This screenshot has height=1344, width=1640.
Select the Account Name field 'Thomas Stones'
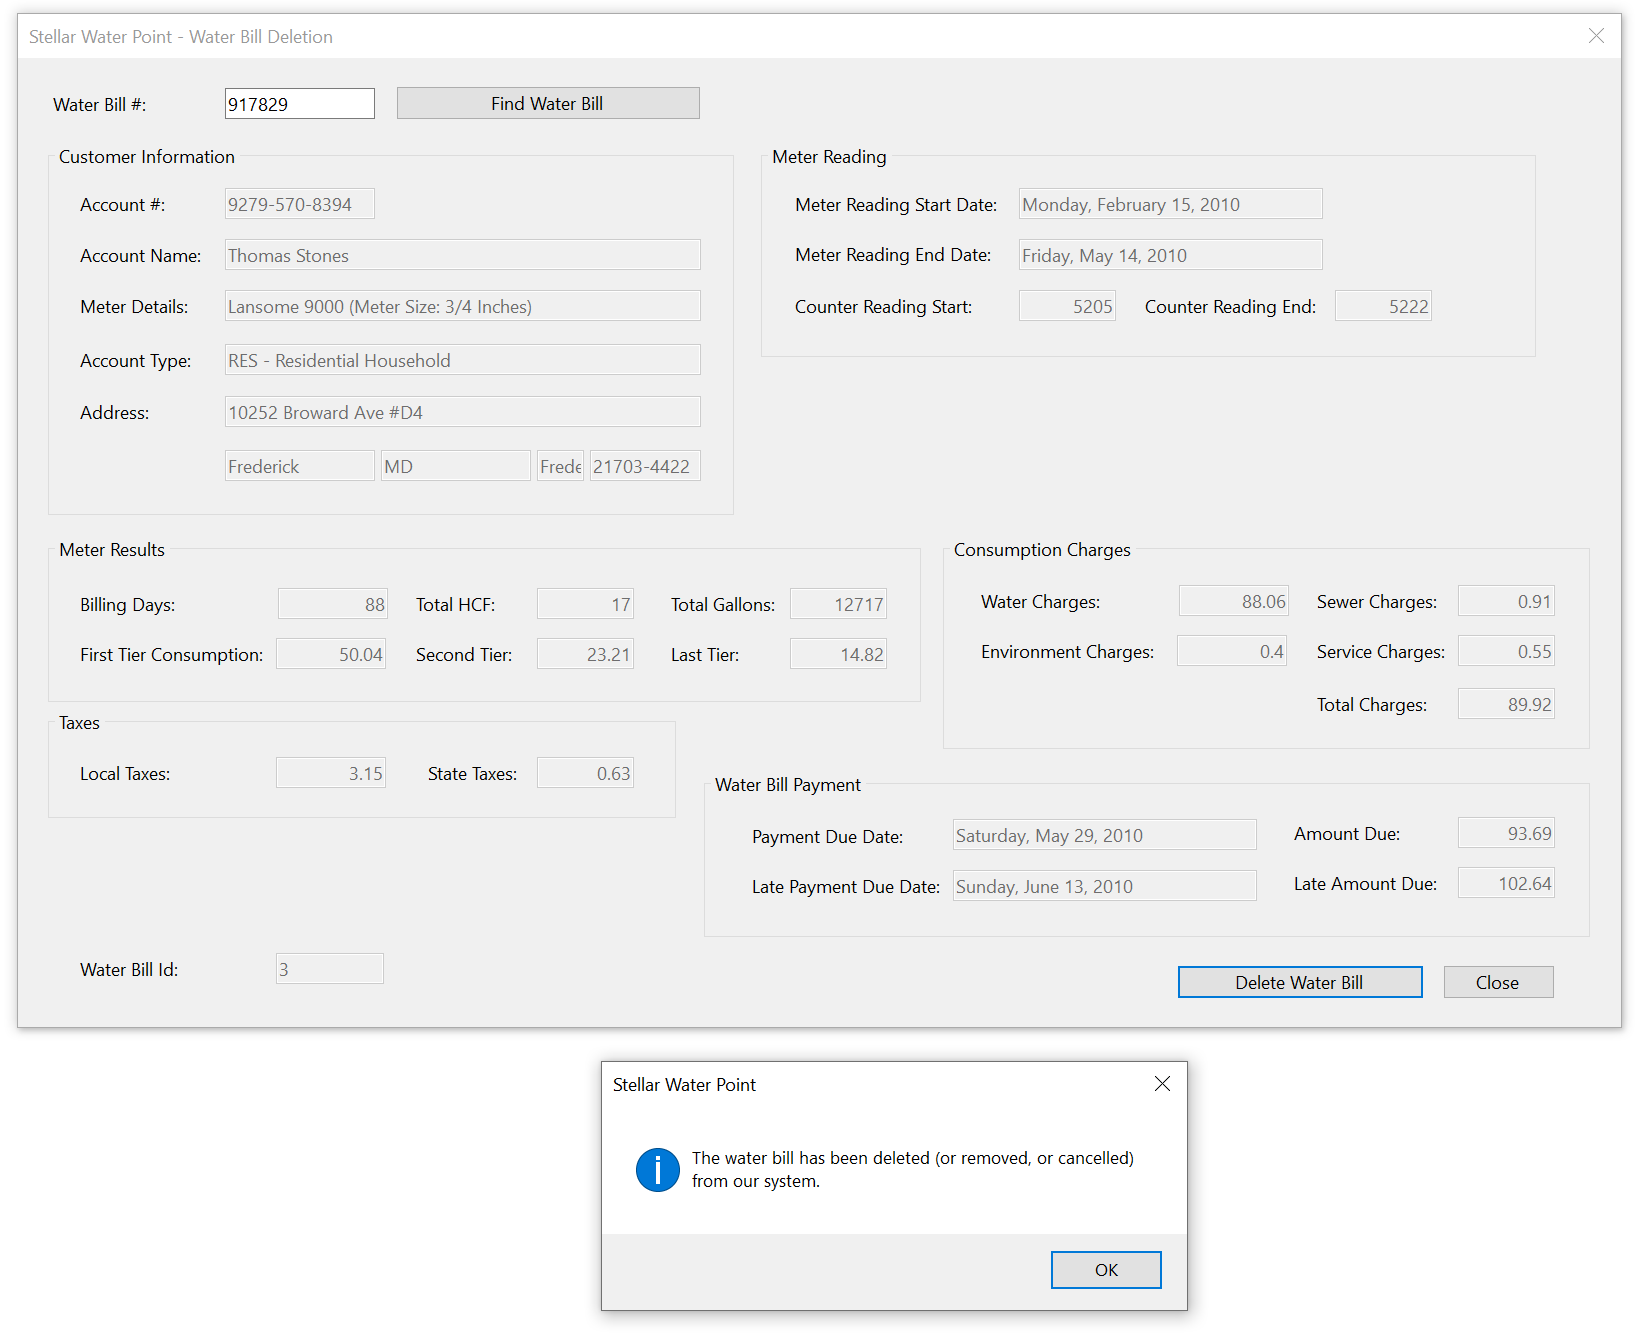[463, 255]
